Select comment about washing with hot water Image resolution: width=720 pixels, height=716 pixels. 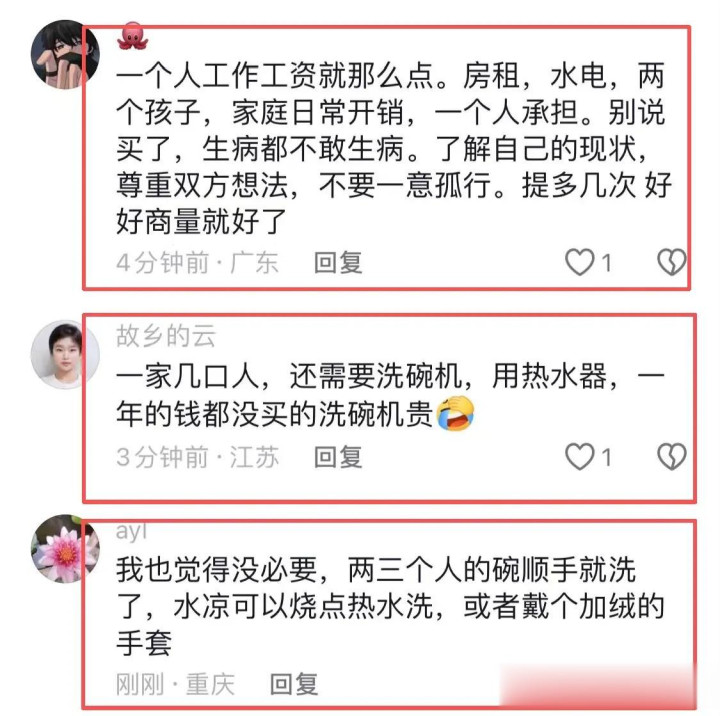click(x=390, y=606)
